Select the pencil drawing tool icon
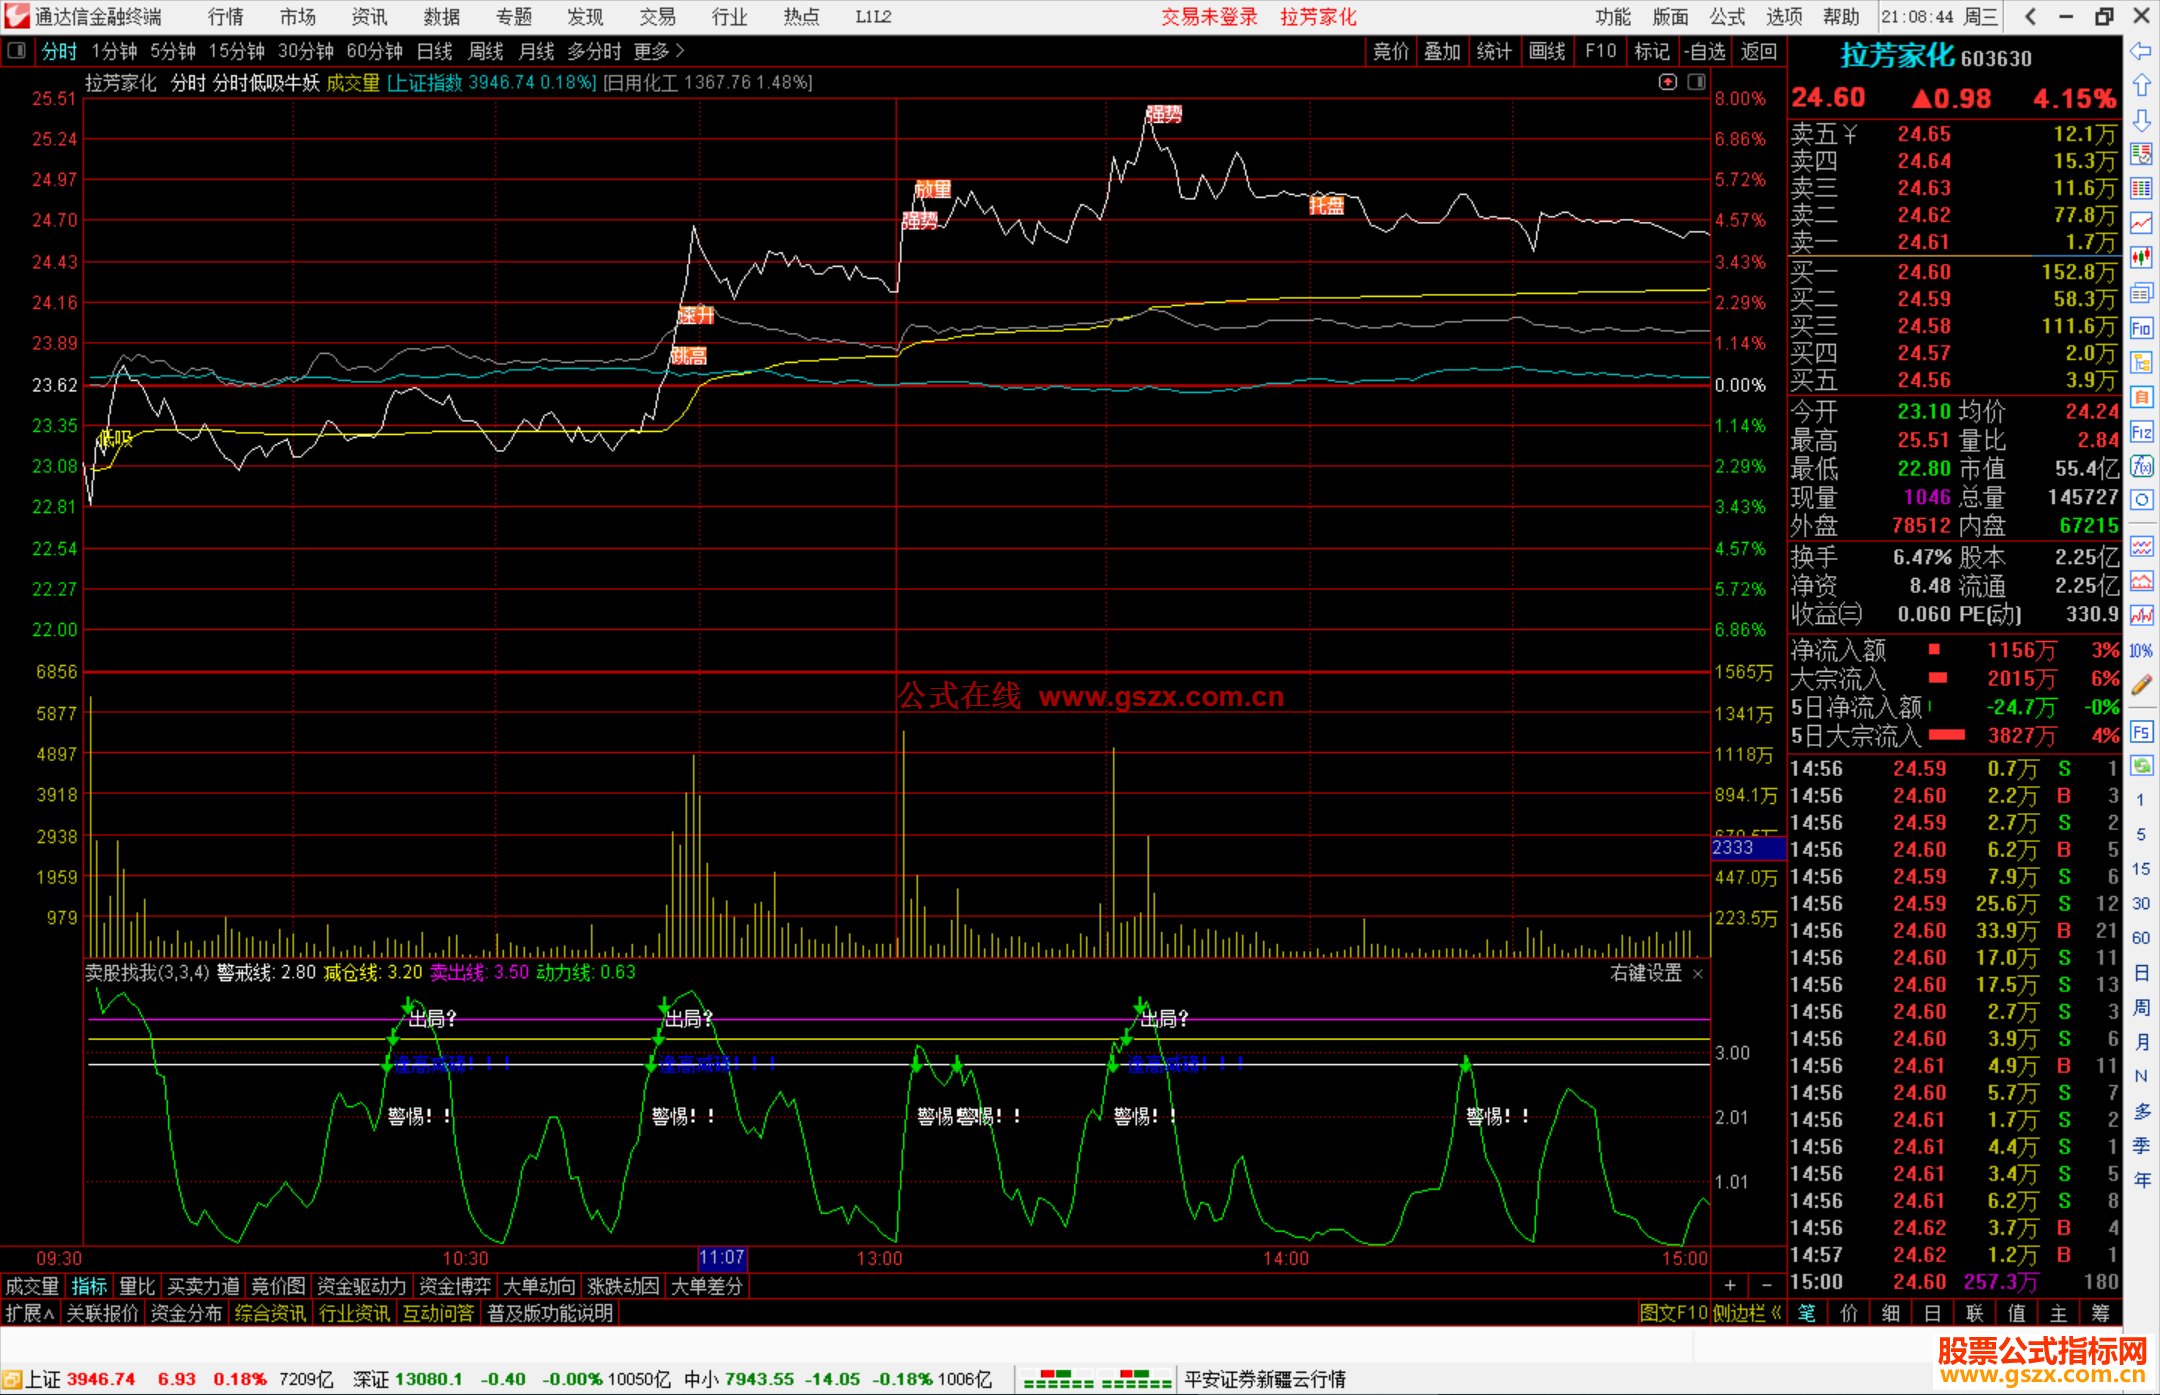Viewport: 2160px width, 1395px height. (2141, 685)
